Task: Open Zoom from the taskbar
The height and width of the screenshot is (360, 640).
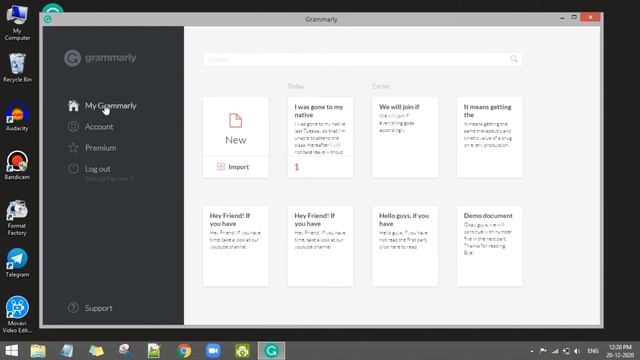Action: 213,351
